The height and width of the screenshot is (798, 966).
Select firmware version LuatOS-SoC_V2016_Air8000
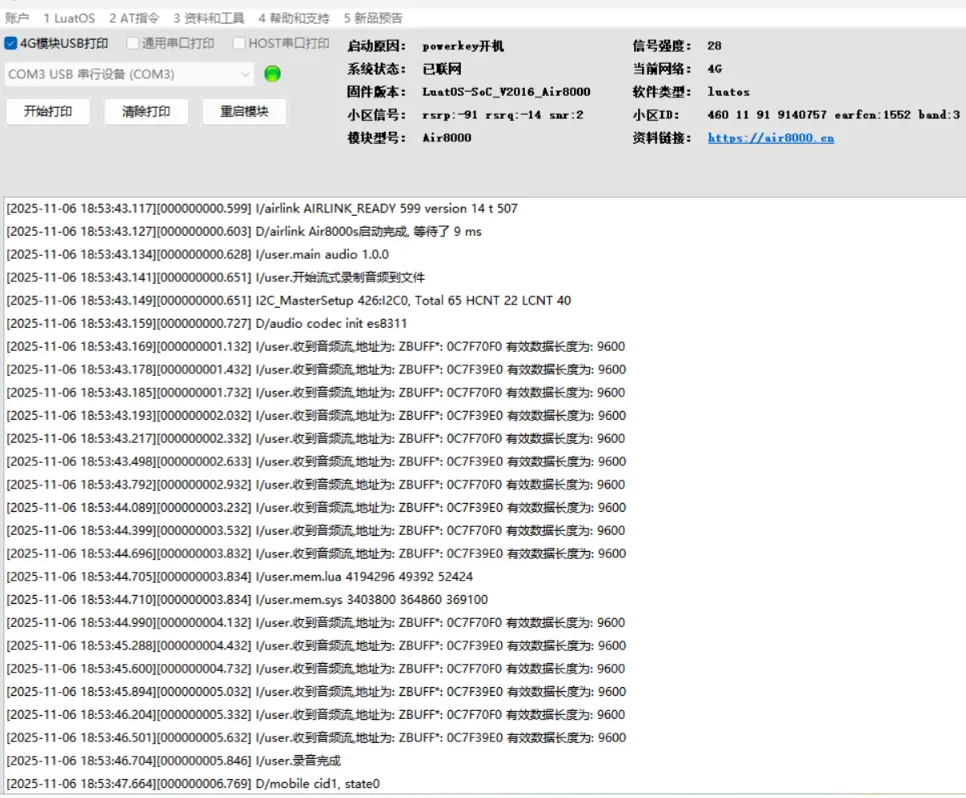click(x=506, y=92)
